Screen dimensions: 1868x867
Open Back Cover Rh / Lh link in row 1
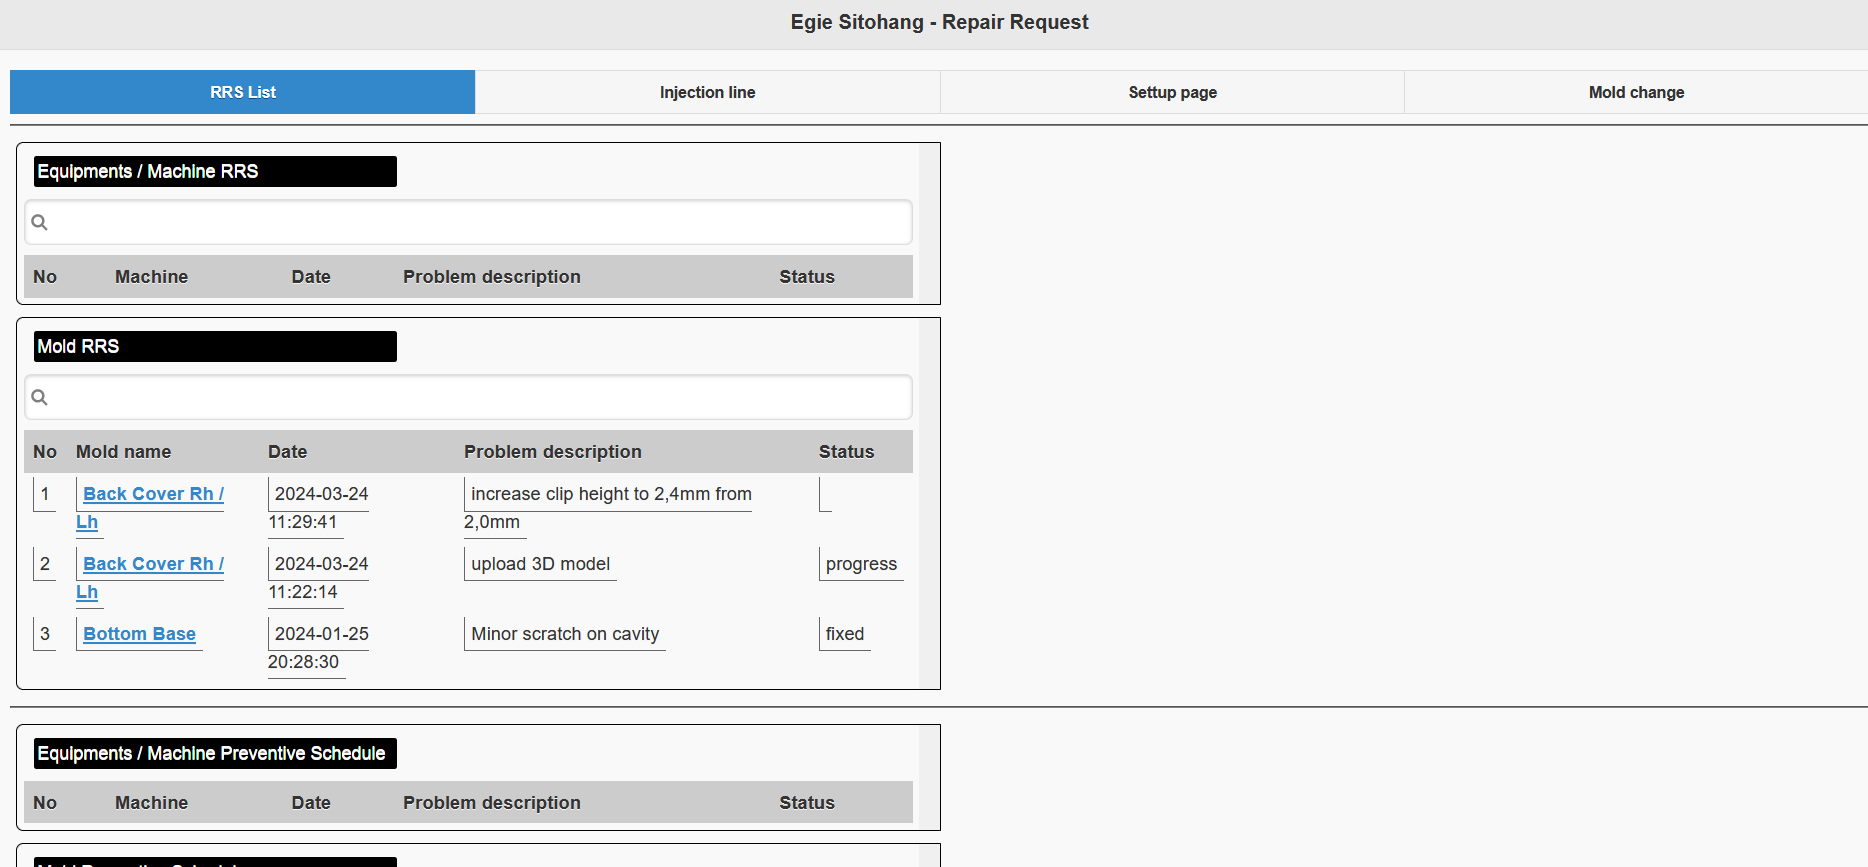pos(153,494)
